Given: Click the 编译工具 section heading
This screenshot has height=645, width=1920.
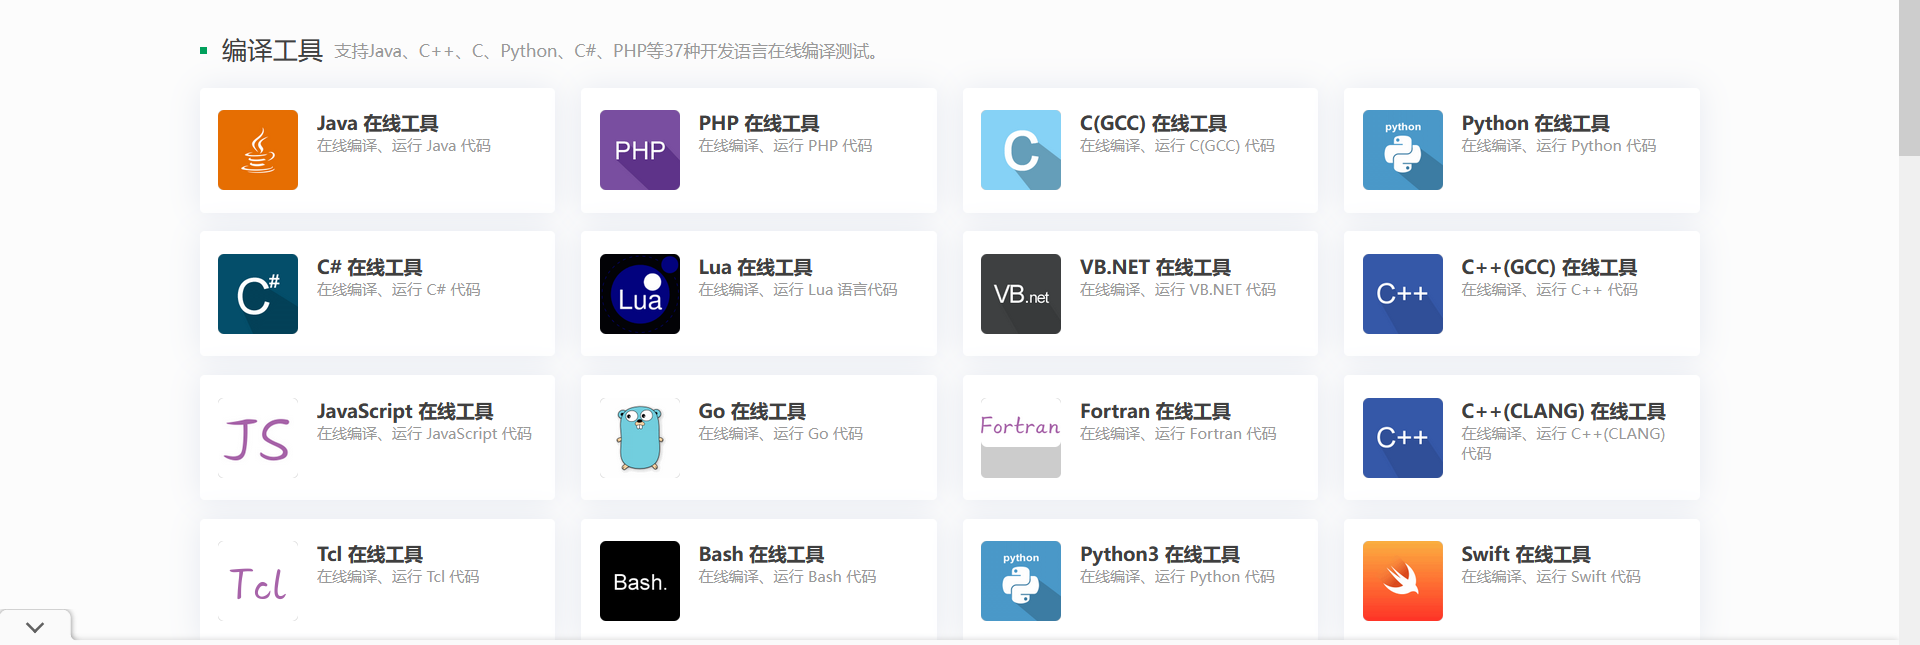Looking at the screenshot, I should click(x=272, y=51).
